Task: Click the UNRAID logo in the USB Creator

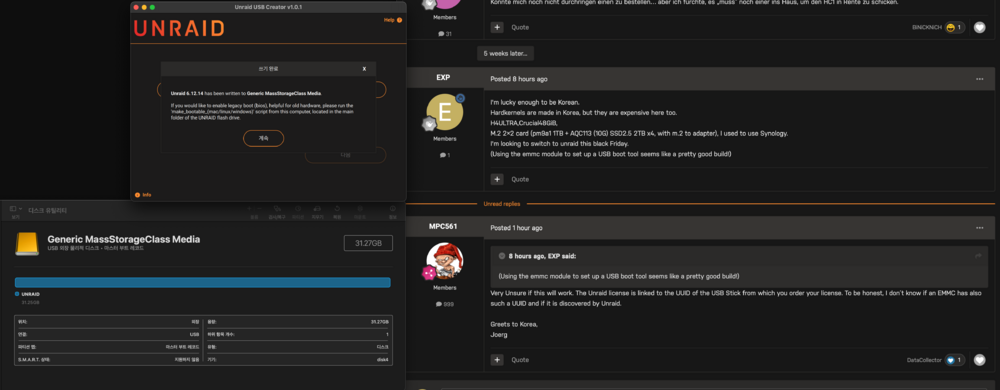Action: pos(179,28)
